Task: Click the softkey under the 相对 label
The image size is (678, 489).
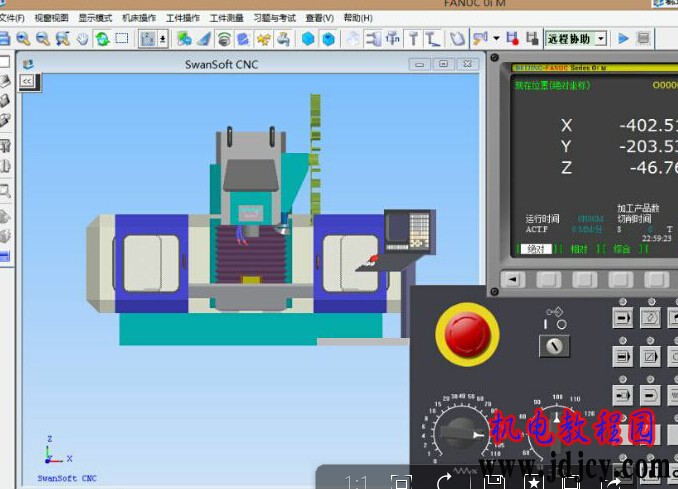Action: point(585,280)
